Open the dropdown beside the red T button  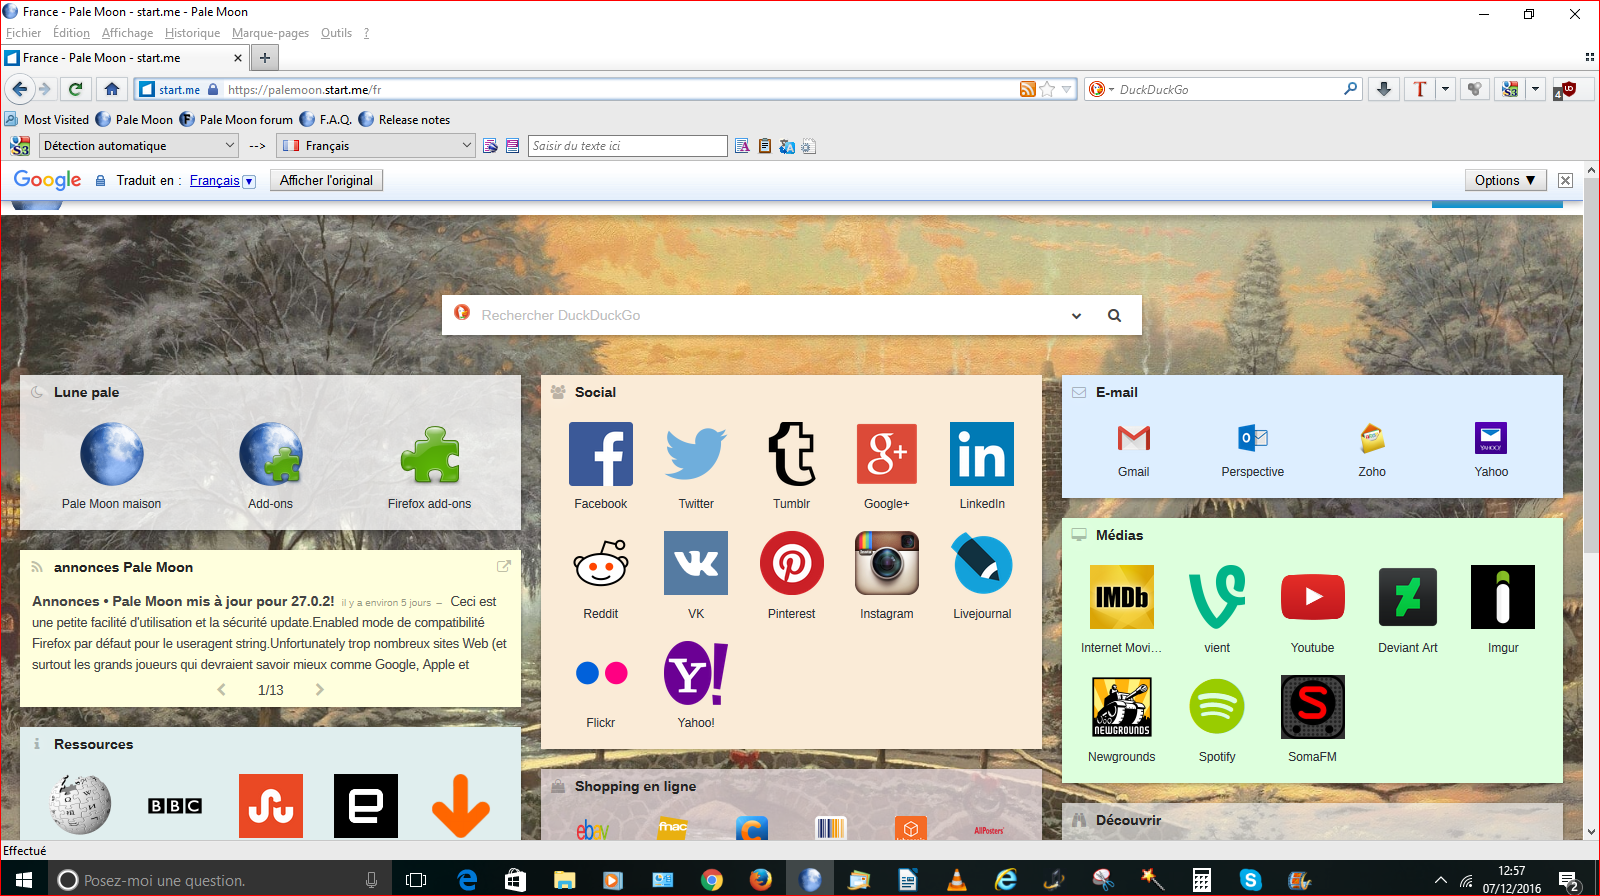tap(1445, 89)
